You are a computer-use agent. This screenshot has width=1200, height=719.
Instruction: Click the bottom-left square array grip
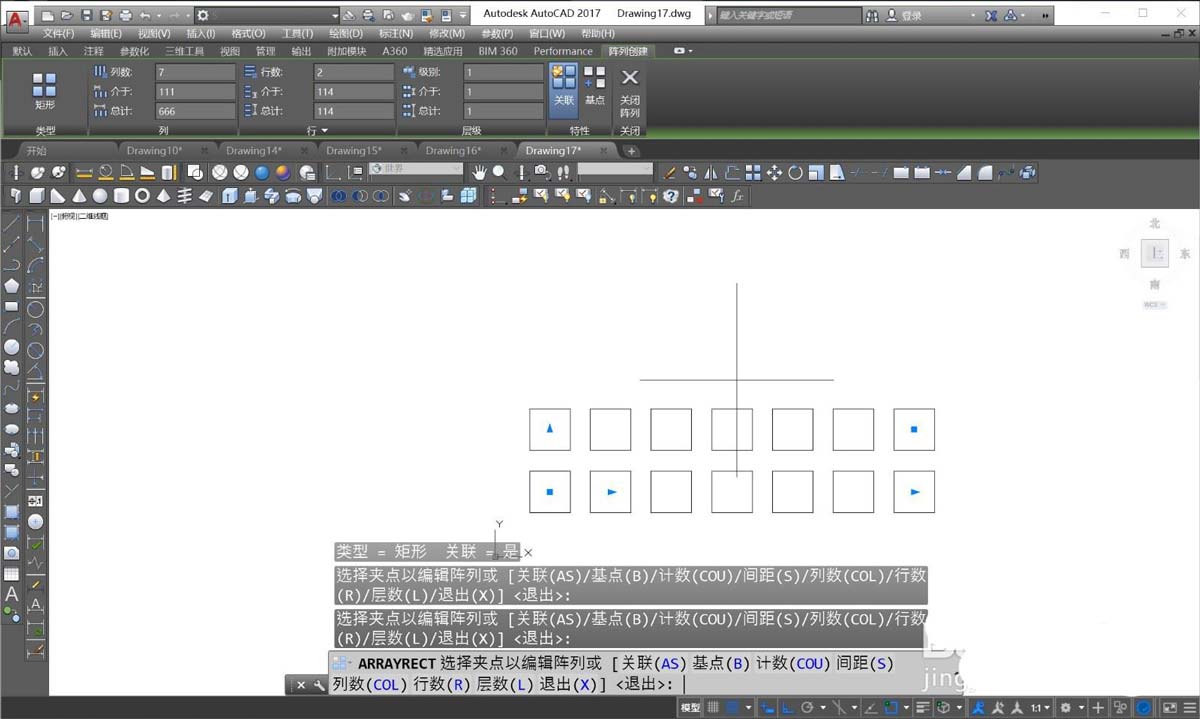click(550, 492)
